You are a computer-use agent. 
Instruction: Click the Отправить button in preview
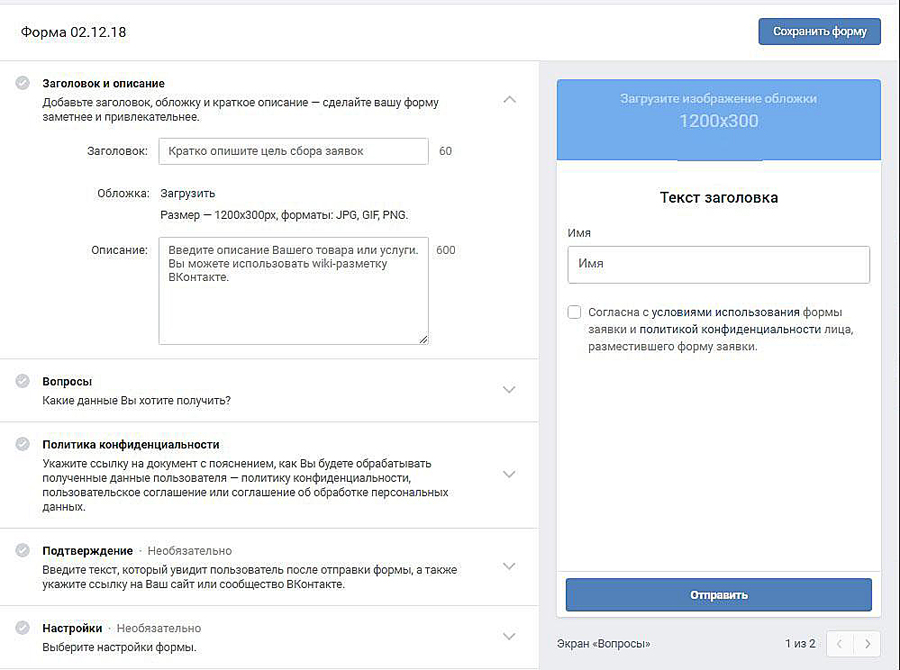pyautogui.click(x=718, y=595)
